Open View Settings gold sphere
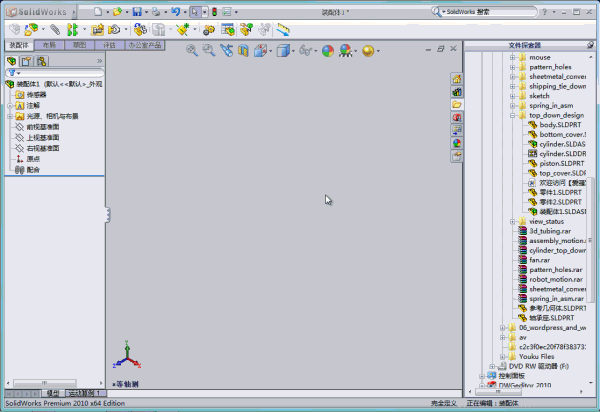600x412 pixels. (x=368, y=50)
